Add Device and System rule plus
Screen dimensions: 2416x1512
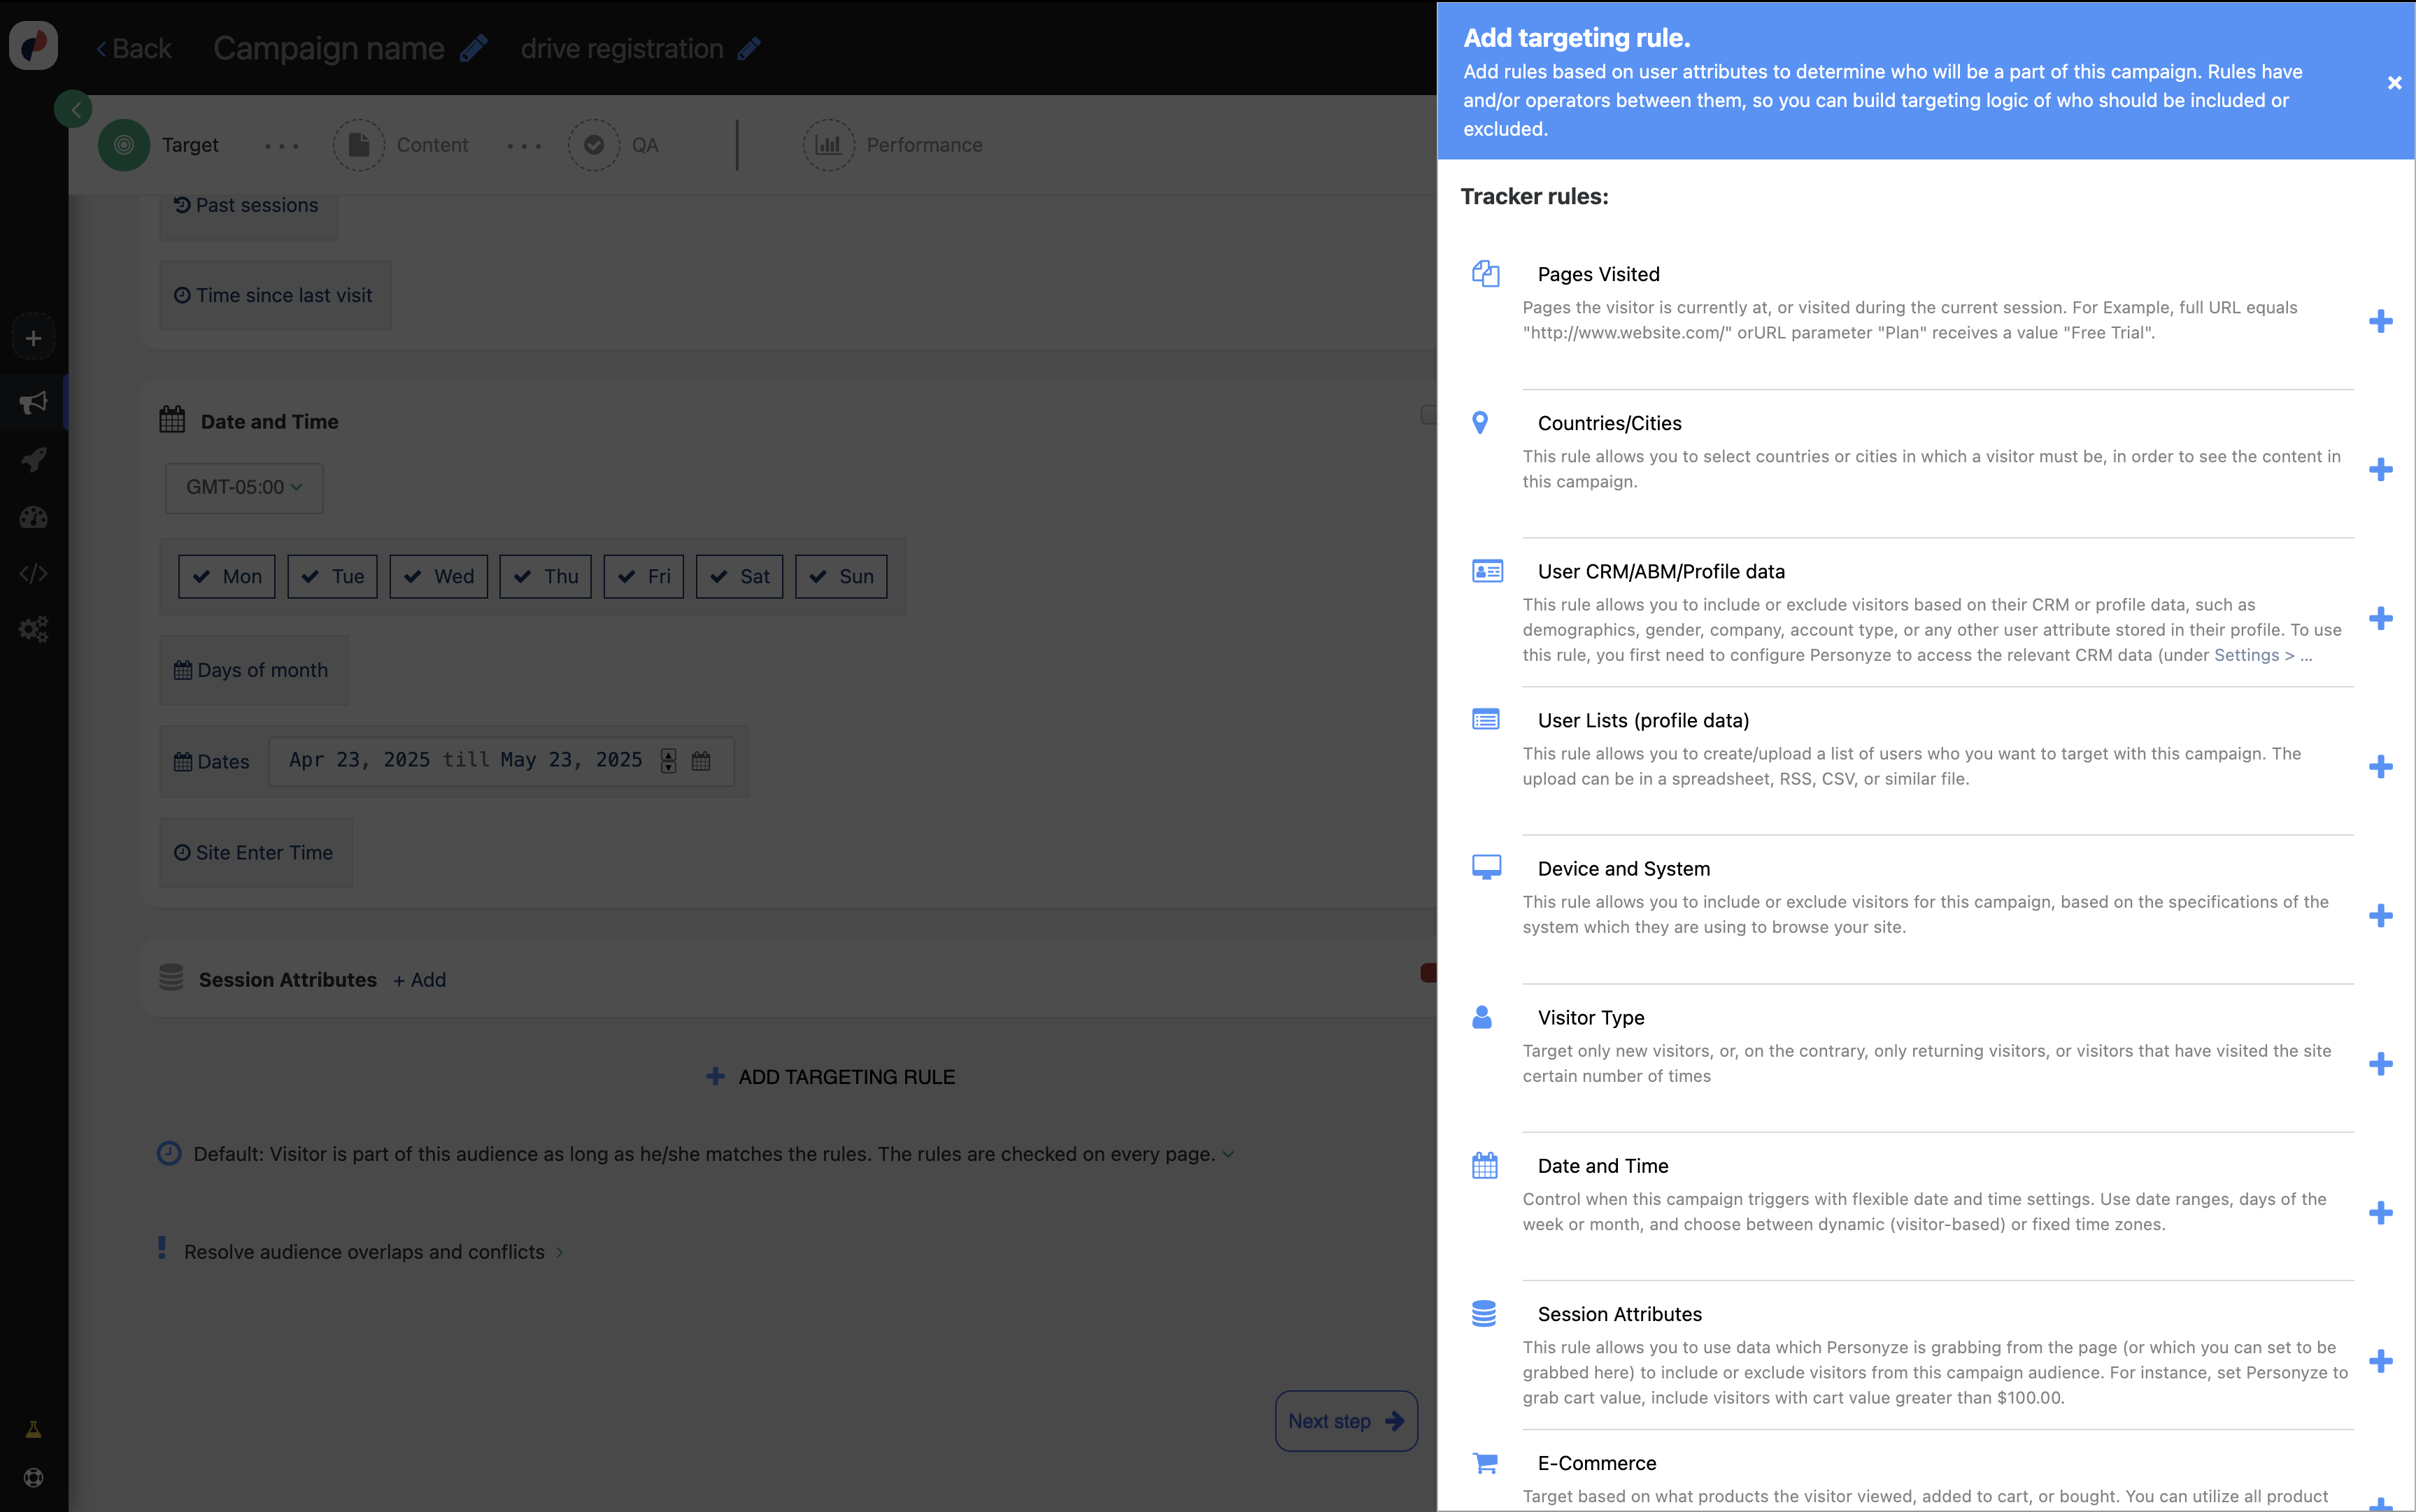pyautogui.click(x=2380, y=915)
